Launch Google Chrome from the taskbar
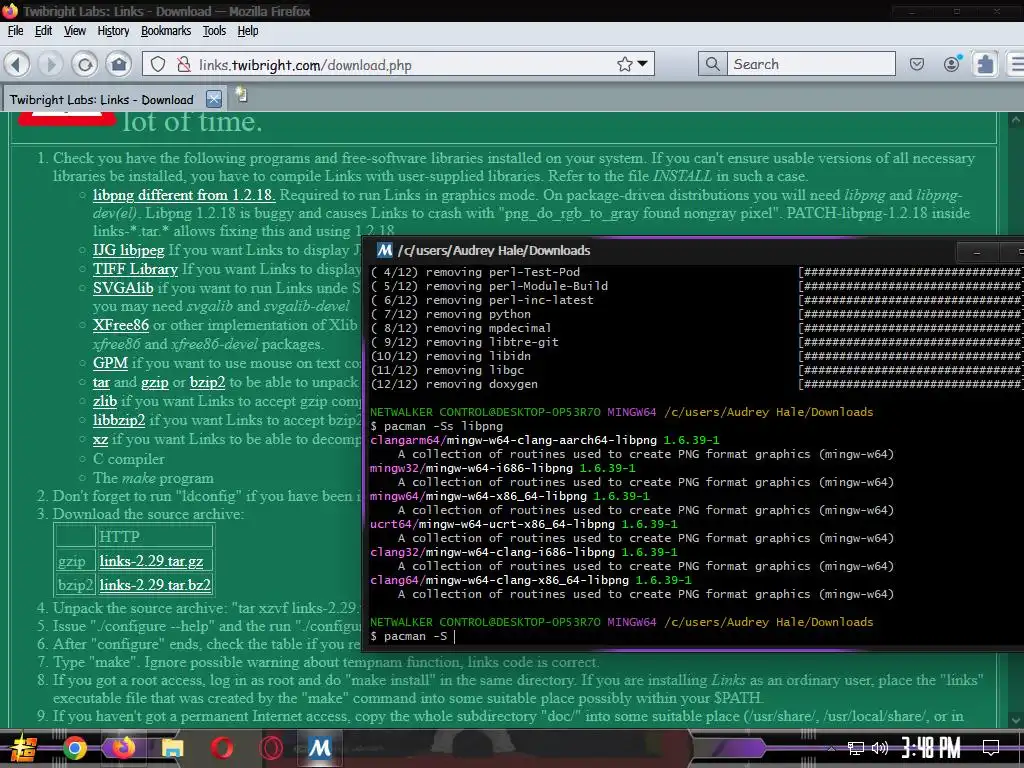 click(74, 748)
